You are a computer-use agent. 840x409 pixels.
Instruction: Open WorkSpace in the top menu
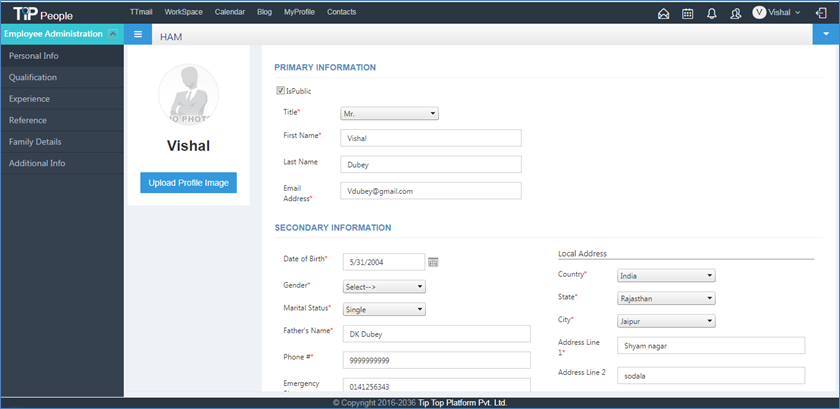(x=184, y=12)
